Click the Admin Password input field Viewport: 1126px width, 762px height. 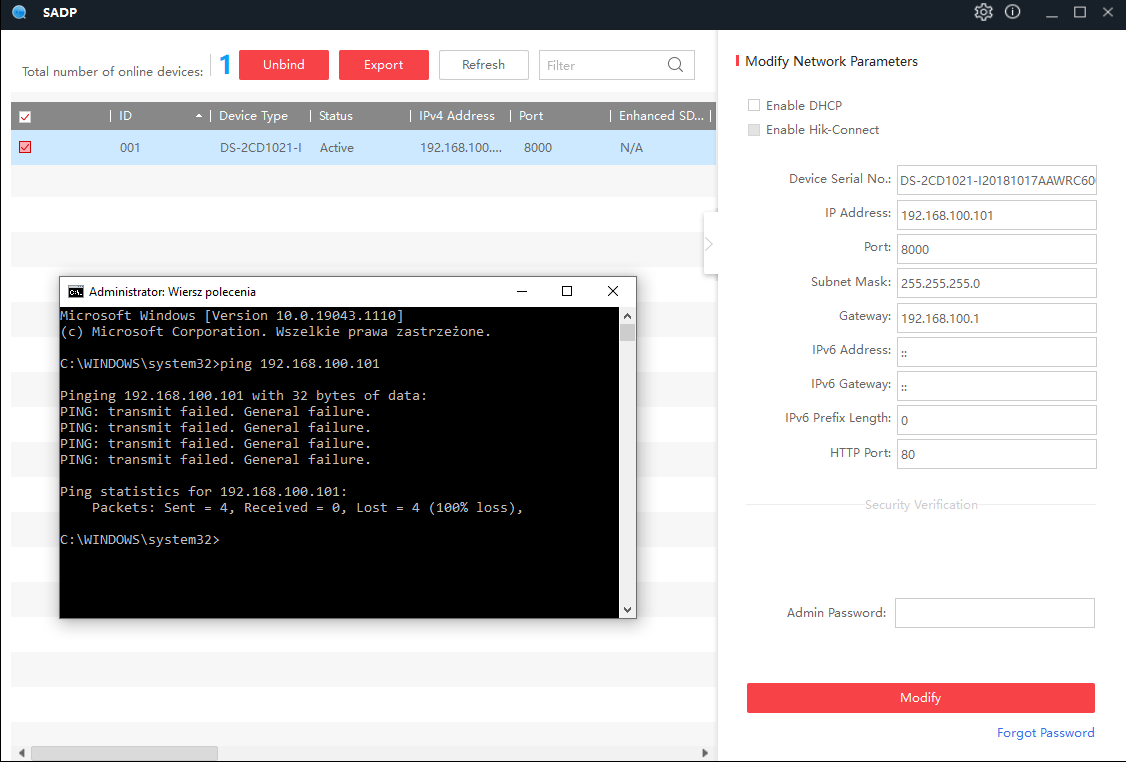pyautogui.click(x=994, y=612)
